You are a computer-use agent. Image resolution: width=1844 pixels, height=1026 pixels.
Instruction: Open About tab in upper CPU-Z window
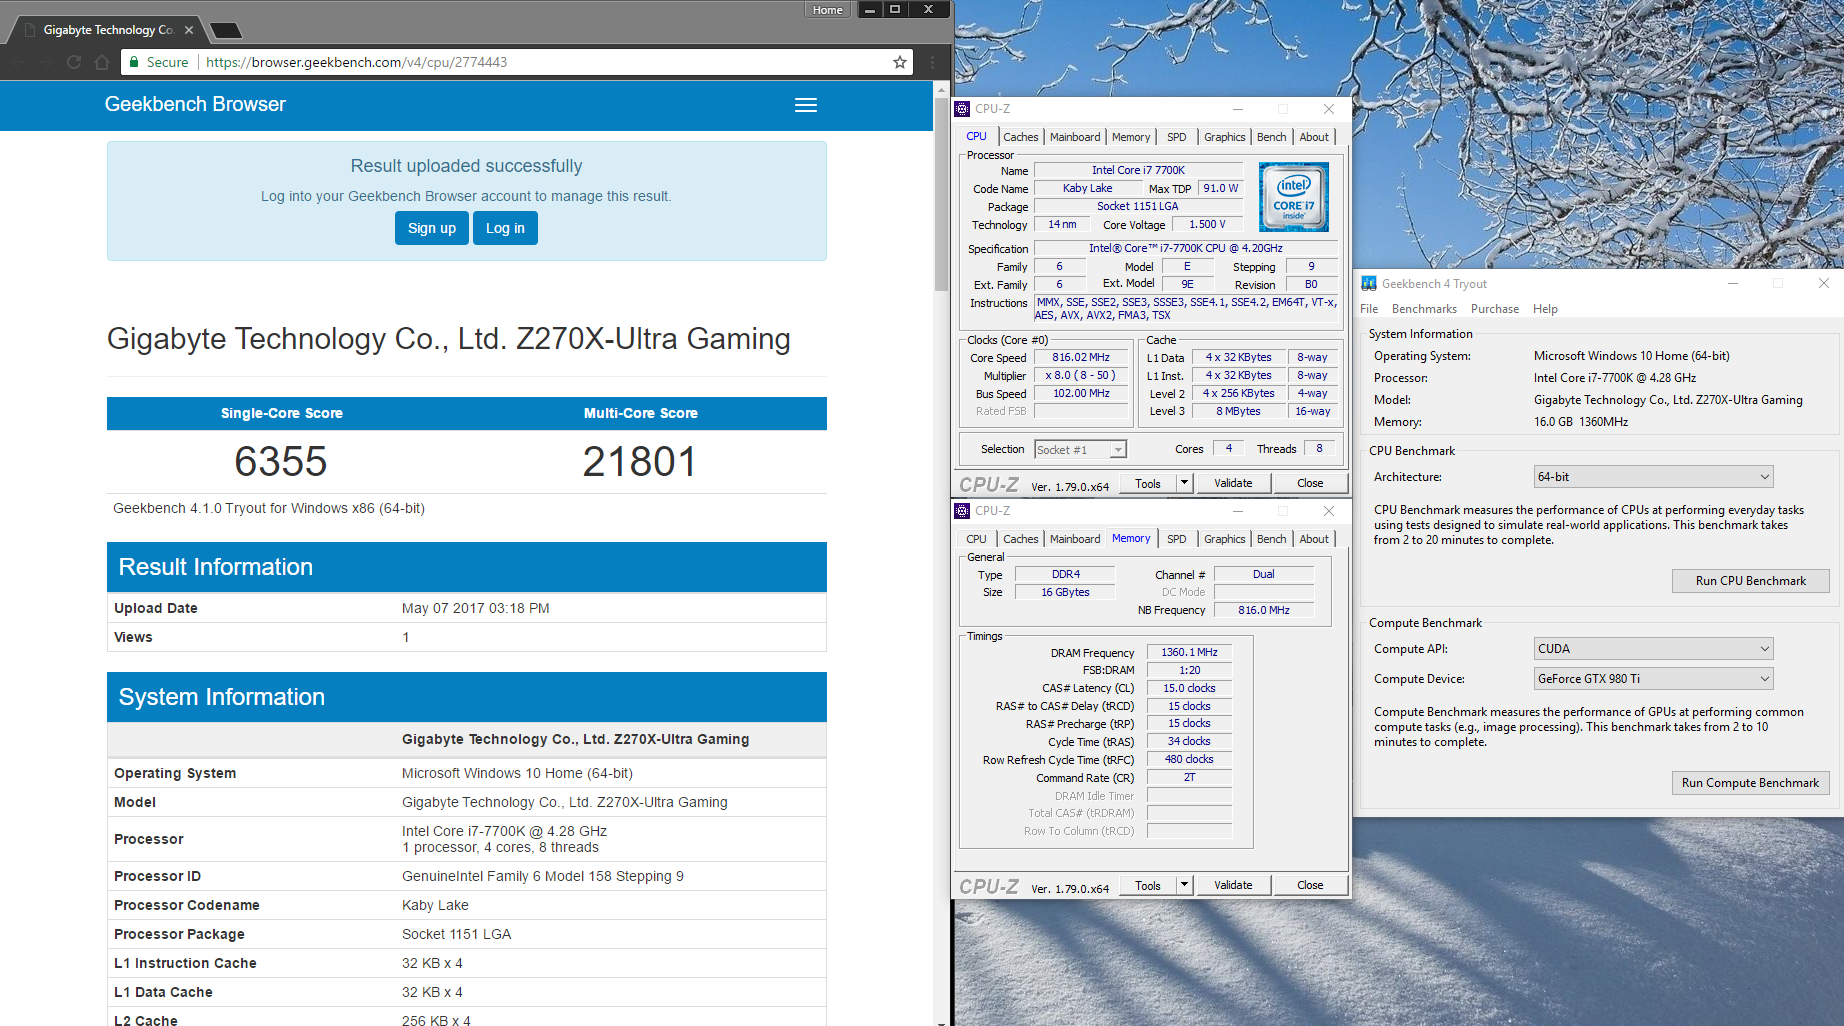pyautogui.click(x=1314, y=137)
